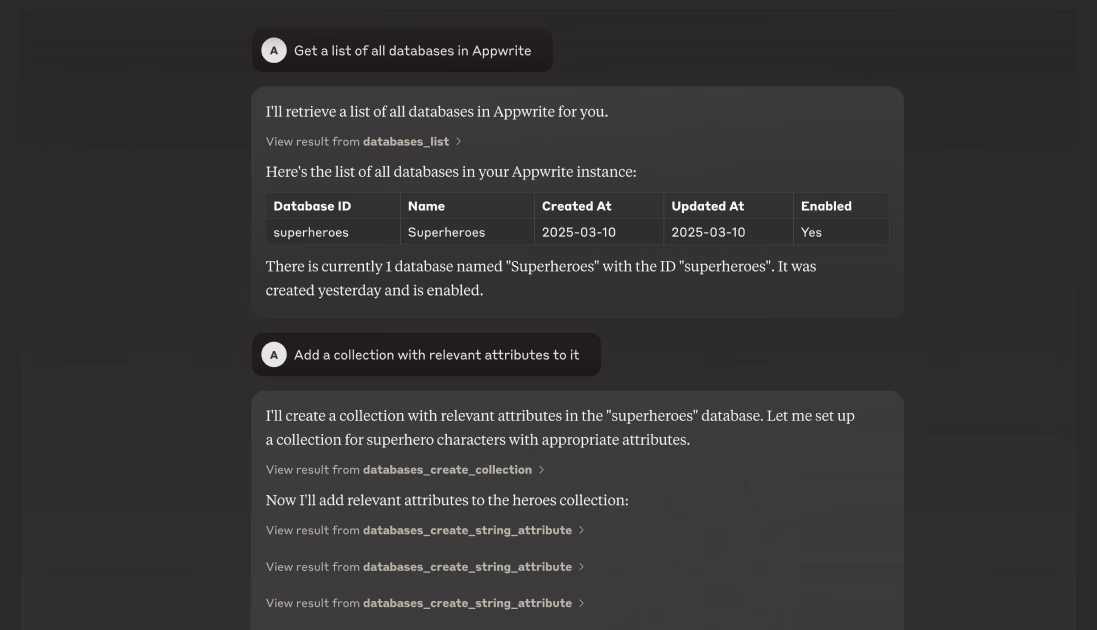Click the chevron of the last string_attribute result
Image resolution: width=1097 pixels, height=630 pixels.
581,603
